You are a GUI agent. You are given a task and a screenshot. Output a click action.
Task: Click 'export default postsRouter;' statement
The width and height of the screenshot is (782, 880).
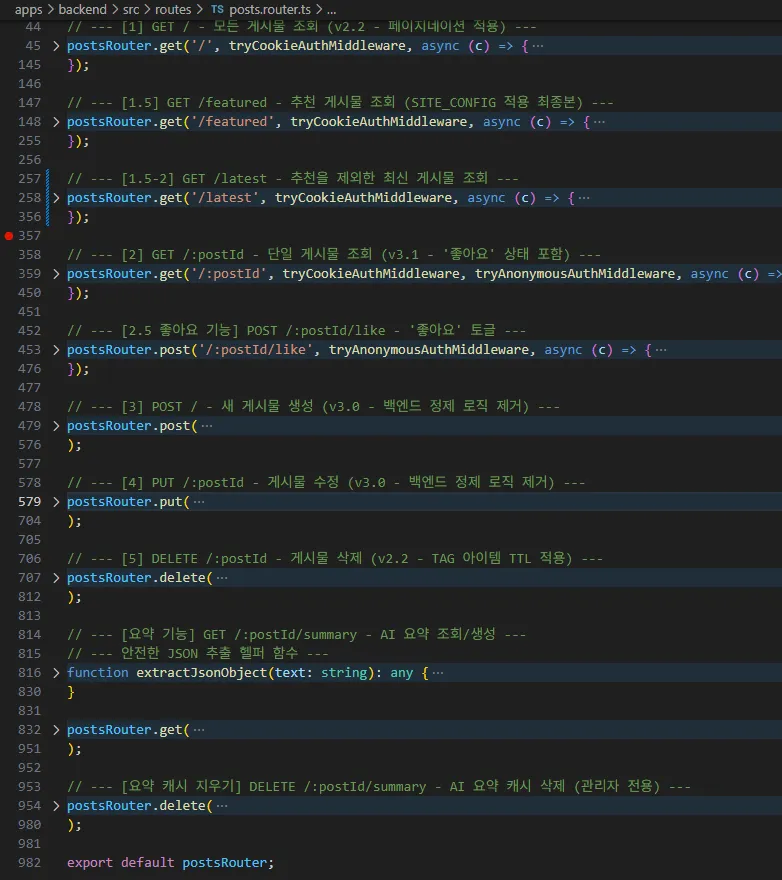click(x=170, y=863)
